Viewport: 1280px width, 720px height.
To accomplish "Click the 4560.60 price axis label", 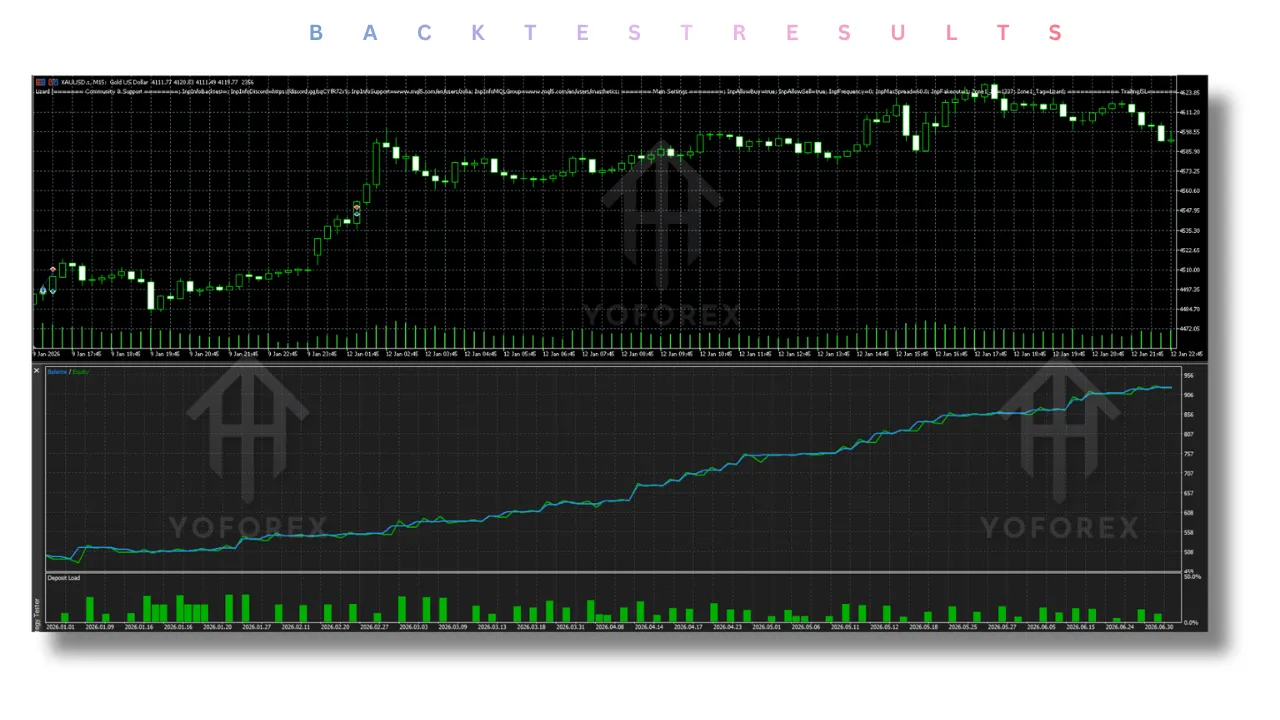I will click(1190, 190).
